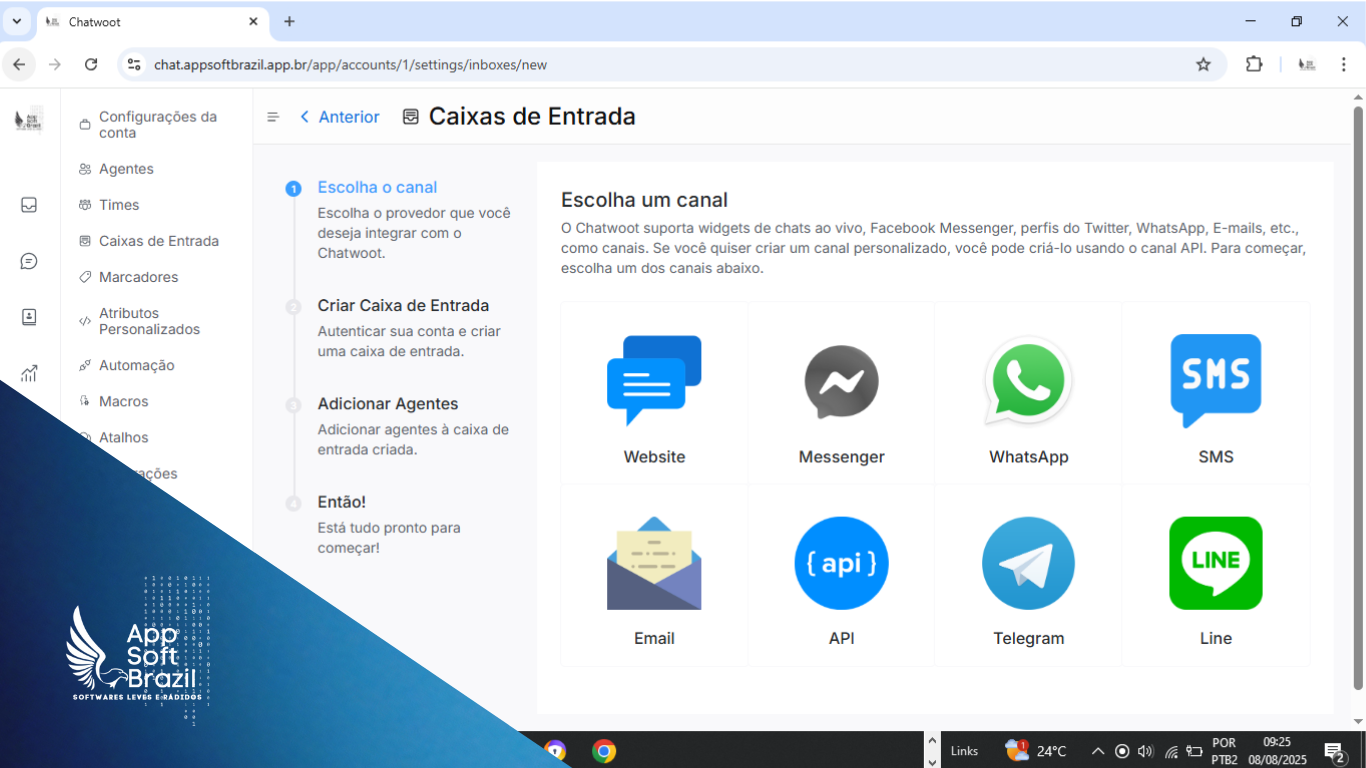This screenshot has height=768, width=1366.
Task: Open conversations chat bubble icon in rail
Action: 29,261
